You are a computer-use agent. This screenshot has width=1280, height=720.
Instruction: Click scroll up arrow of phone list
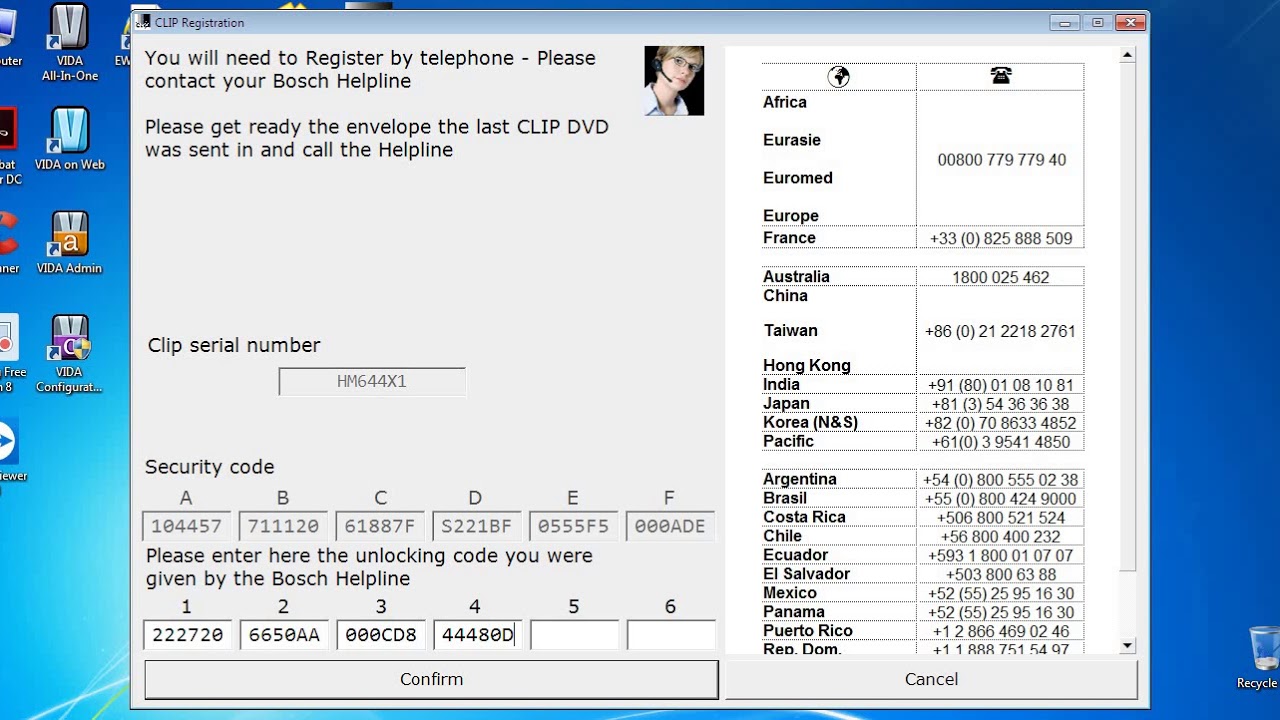[1127, 56]
